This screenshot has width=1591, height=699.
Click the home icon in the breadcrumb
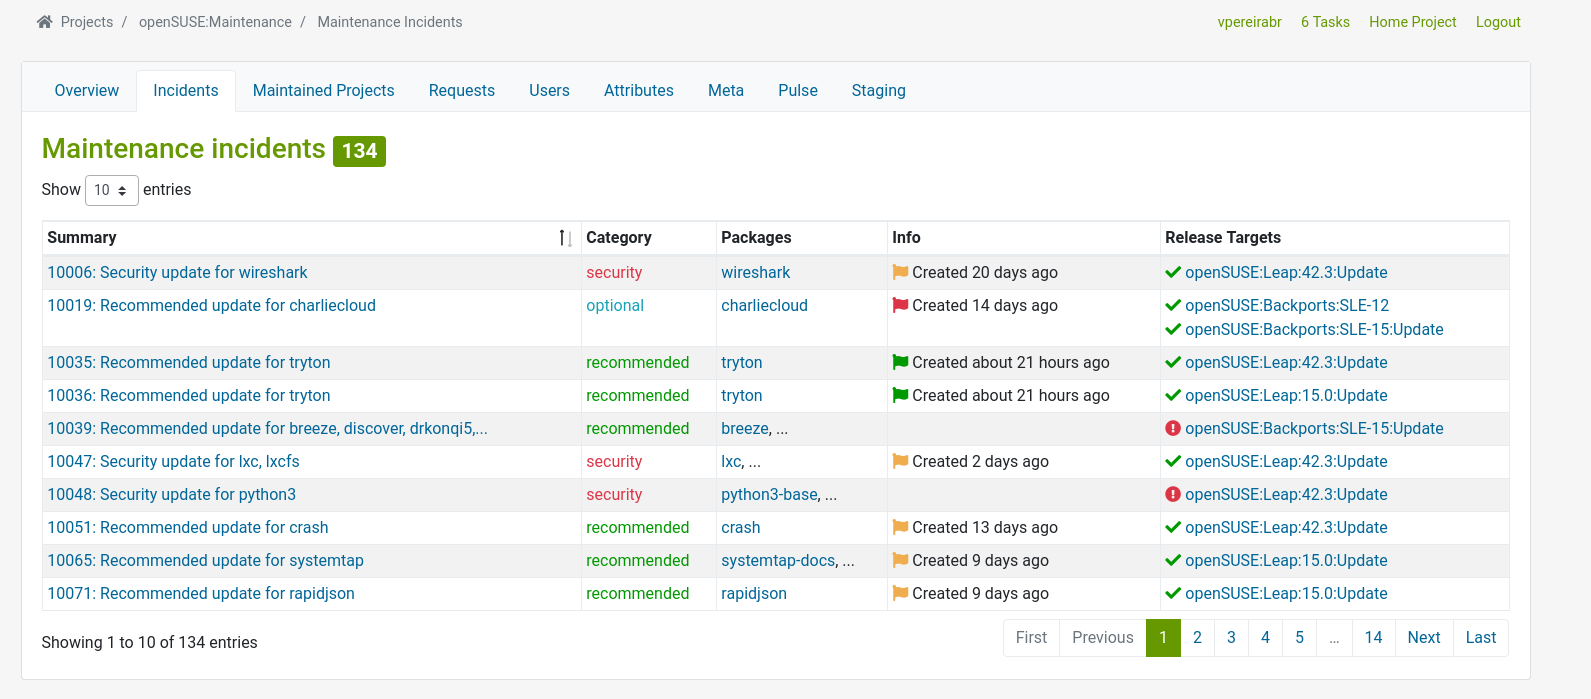click(44, 22)
